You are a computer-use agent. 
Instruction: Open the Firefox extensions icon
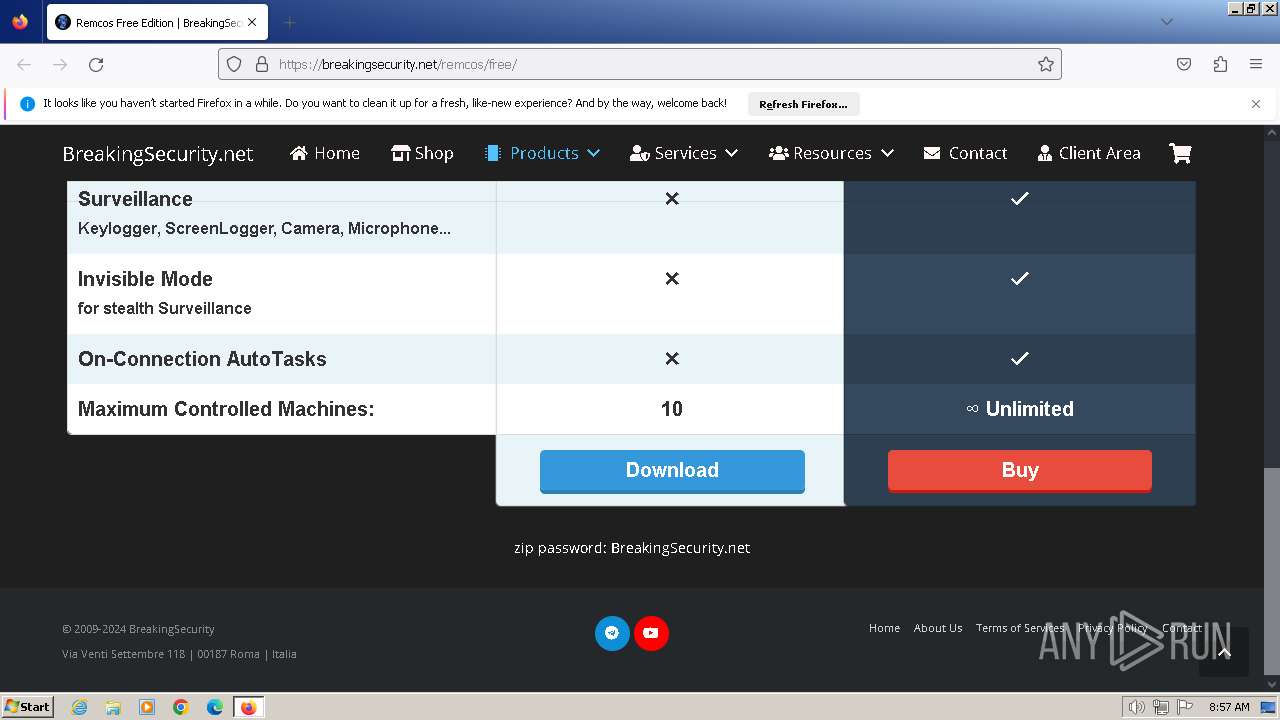1220,64
